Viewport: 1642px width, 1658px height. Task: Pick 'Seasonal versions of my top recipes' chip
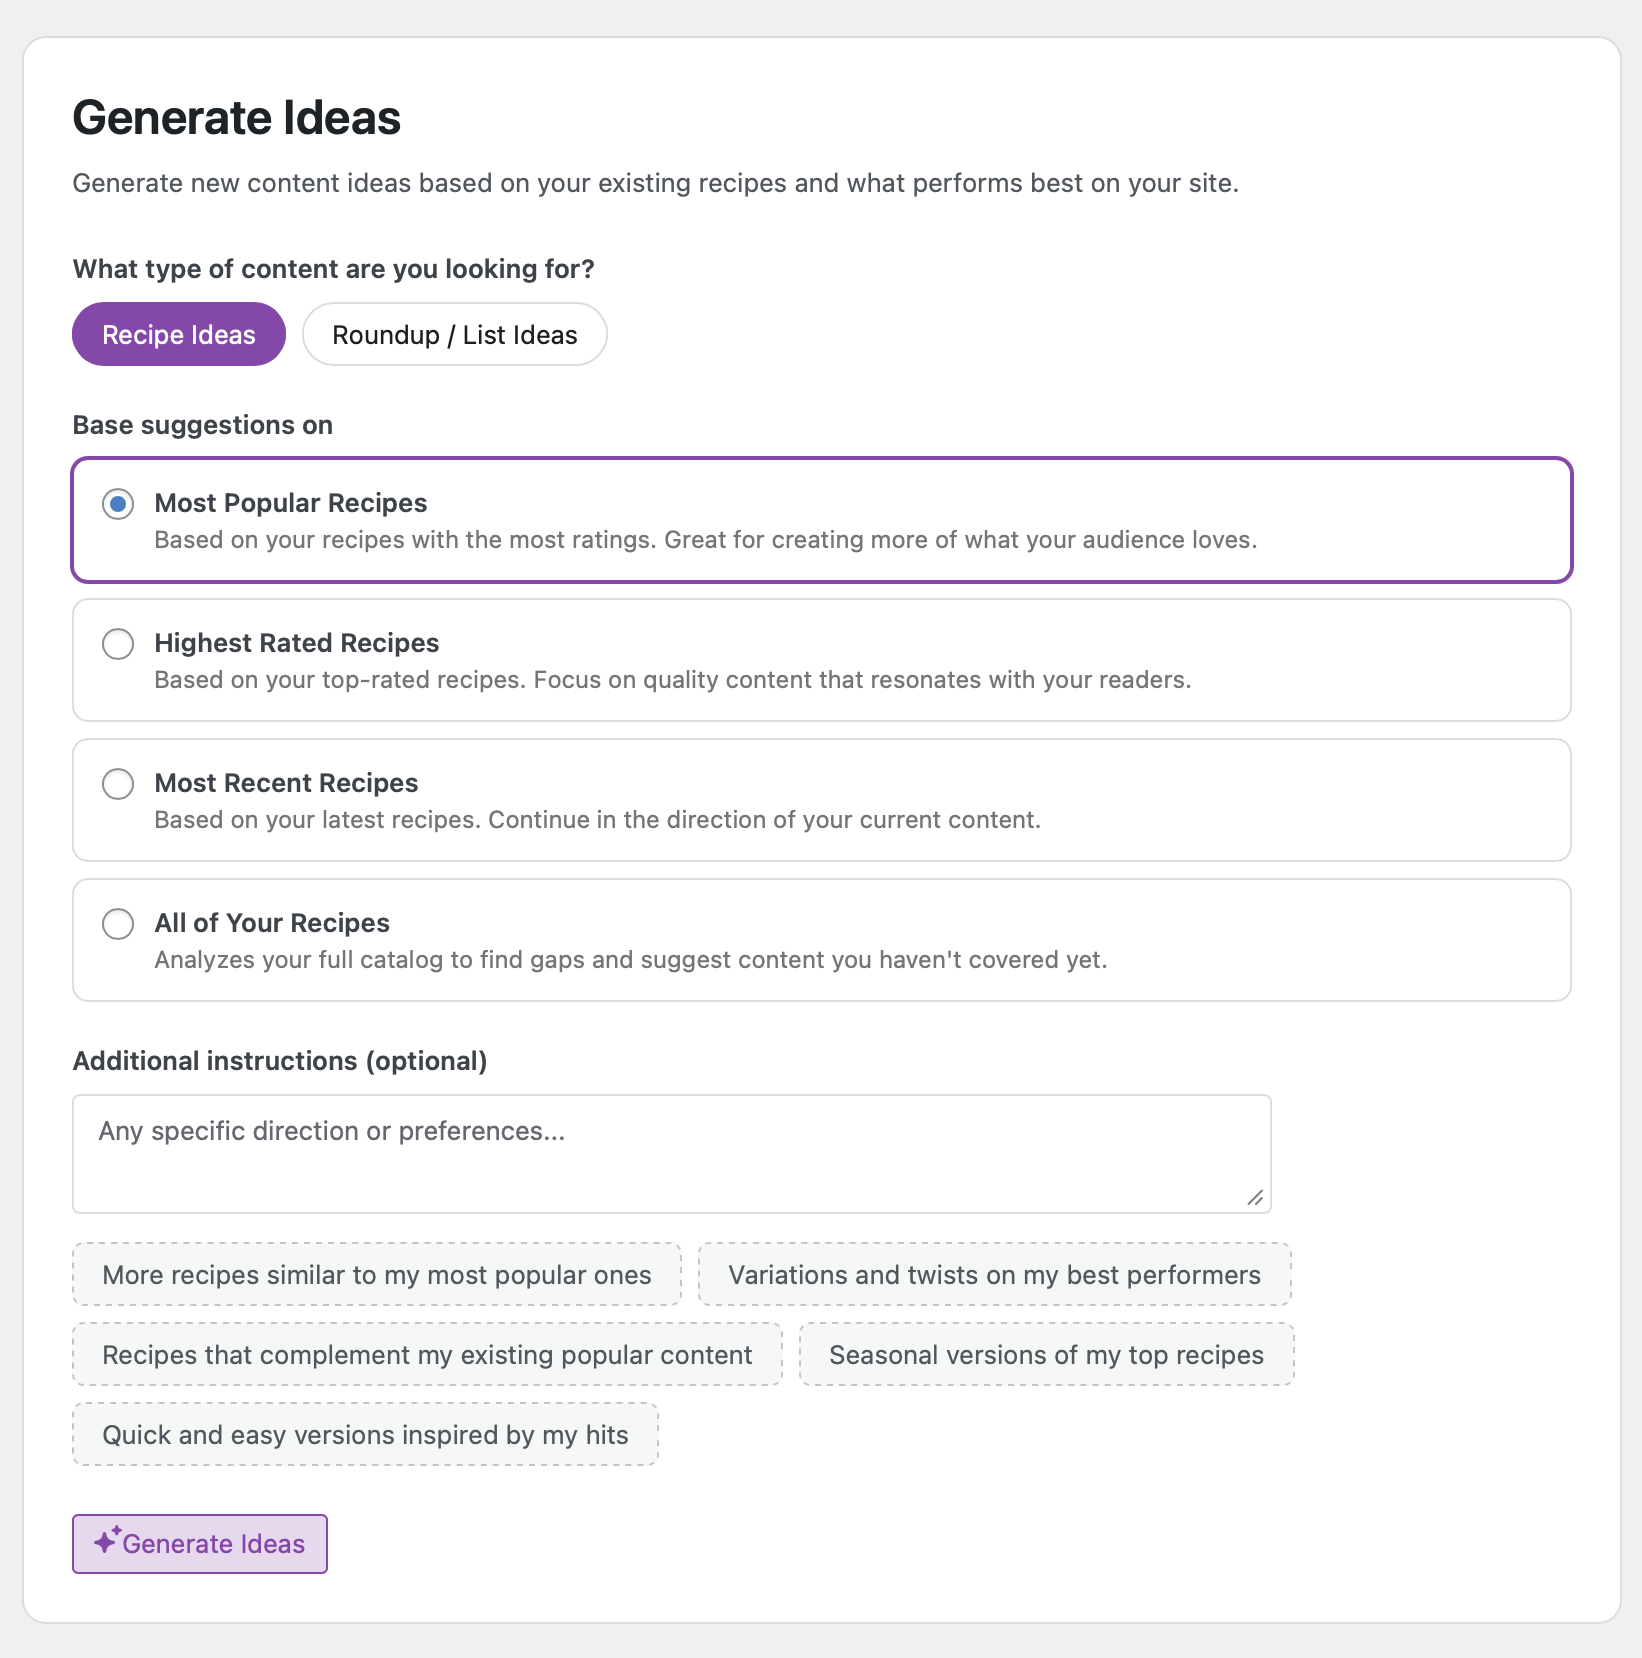[1046, 1355]
